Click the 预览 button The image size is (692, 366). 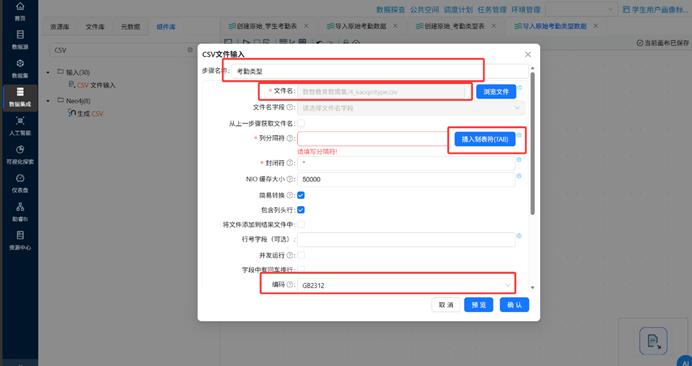478,305
